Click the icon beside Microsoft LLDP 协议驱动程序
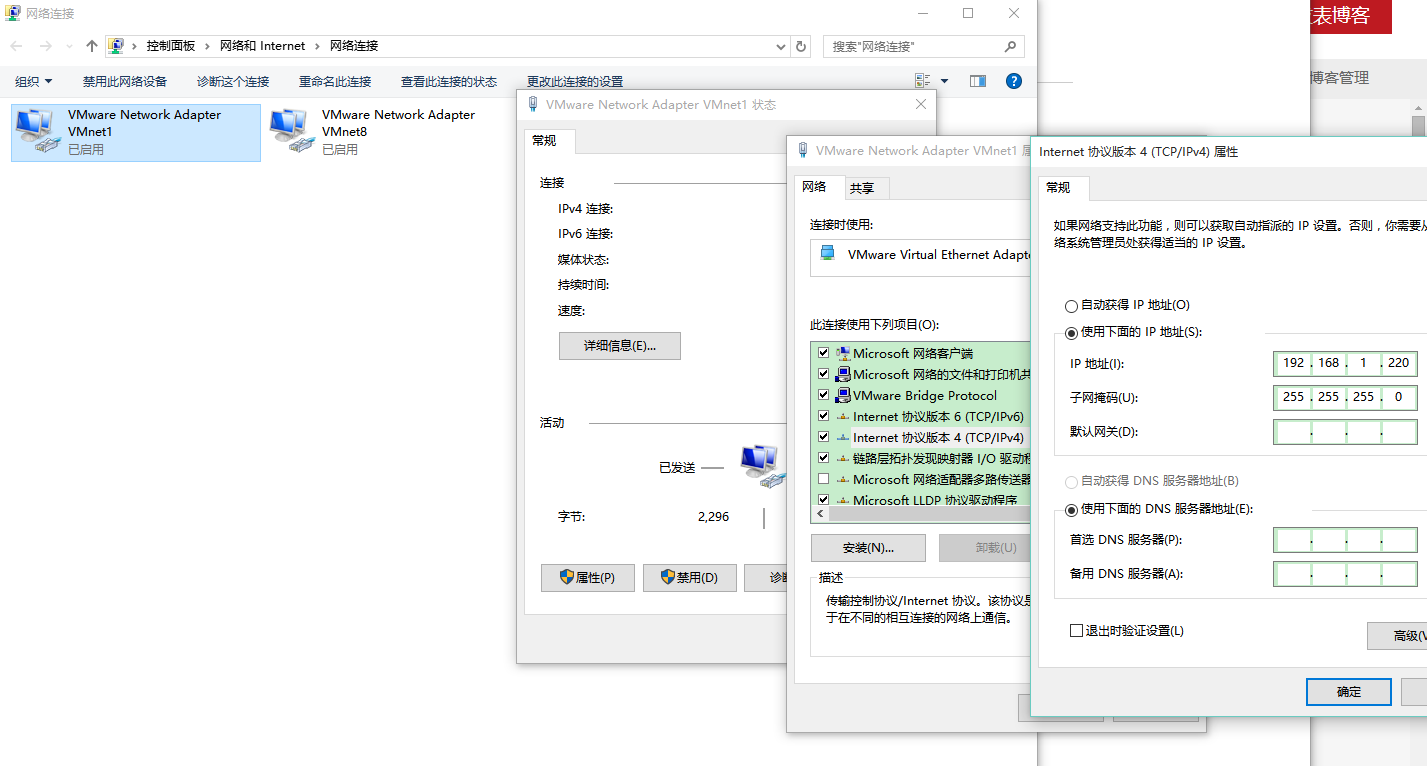Screen dimensions: 1427x766 pyautogui.click(x=842, y=500)
